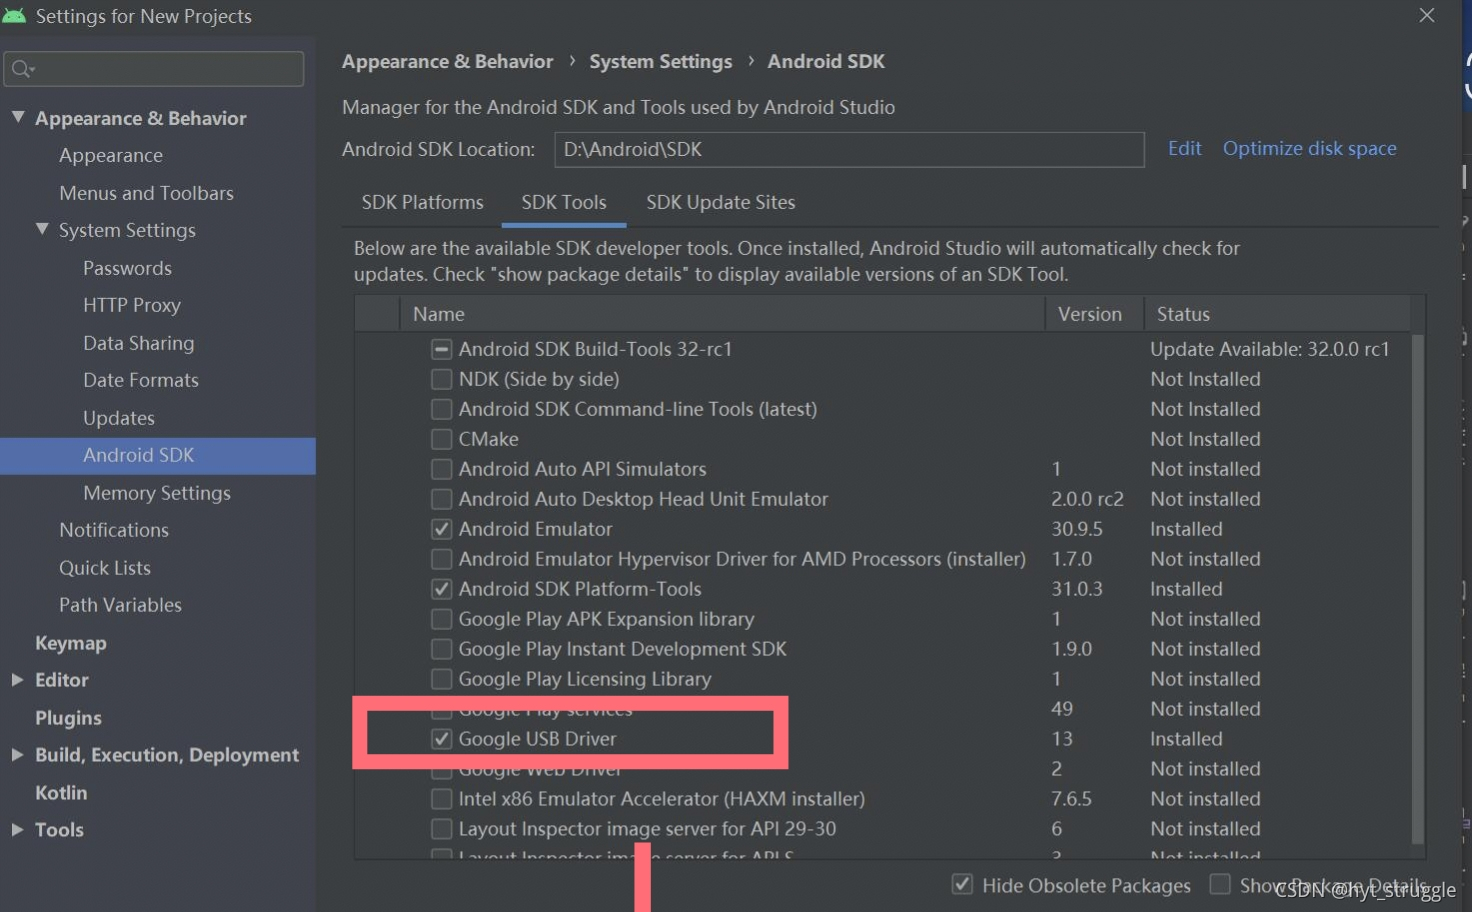
Task: Select Path Variables settings
Action: (x=120, y=605)
